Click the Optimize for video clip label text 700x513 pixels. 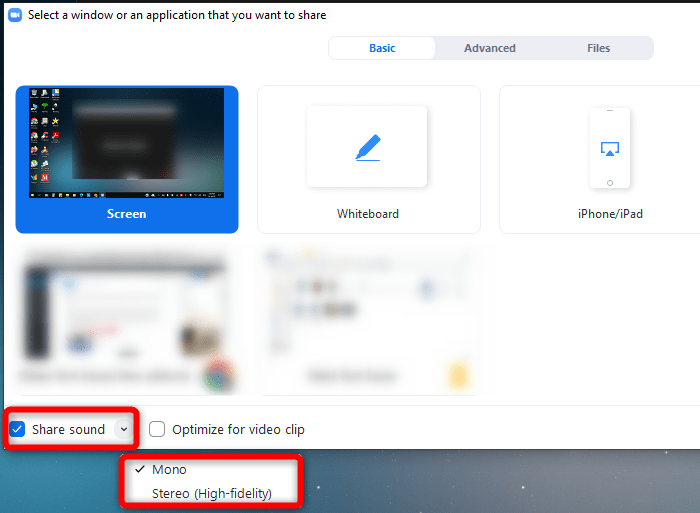pos(238,430)
